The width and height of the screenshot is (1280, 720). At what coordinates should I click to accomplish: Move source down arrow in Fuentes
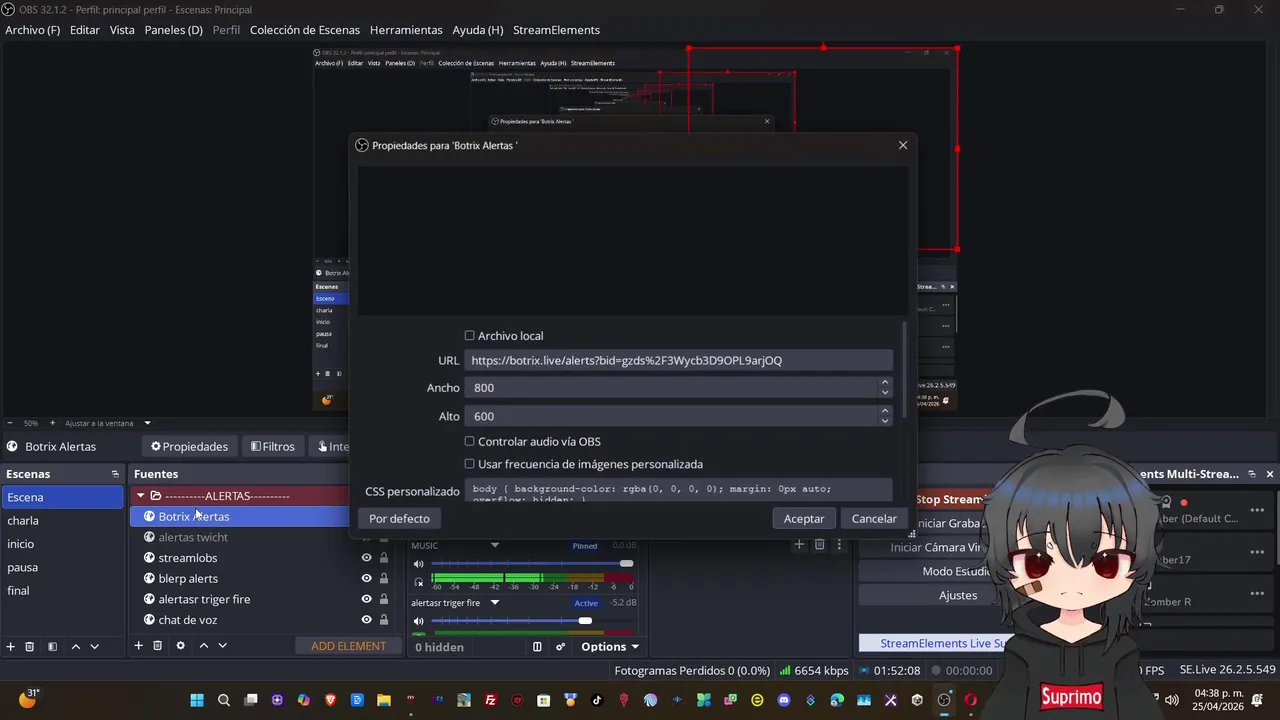(223, 646)
